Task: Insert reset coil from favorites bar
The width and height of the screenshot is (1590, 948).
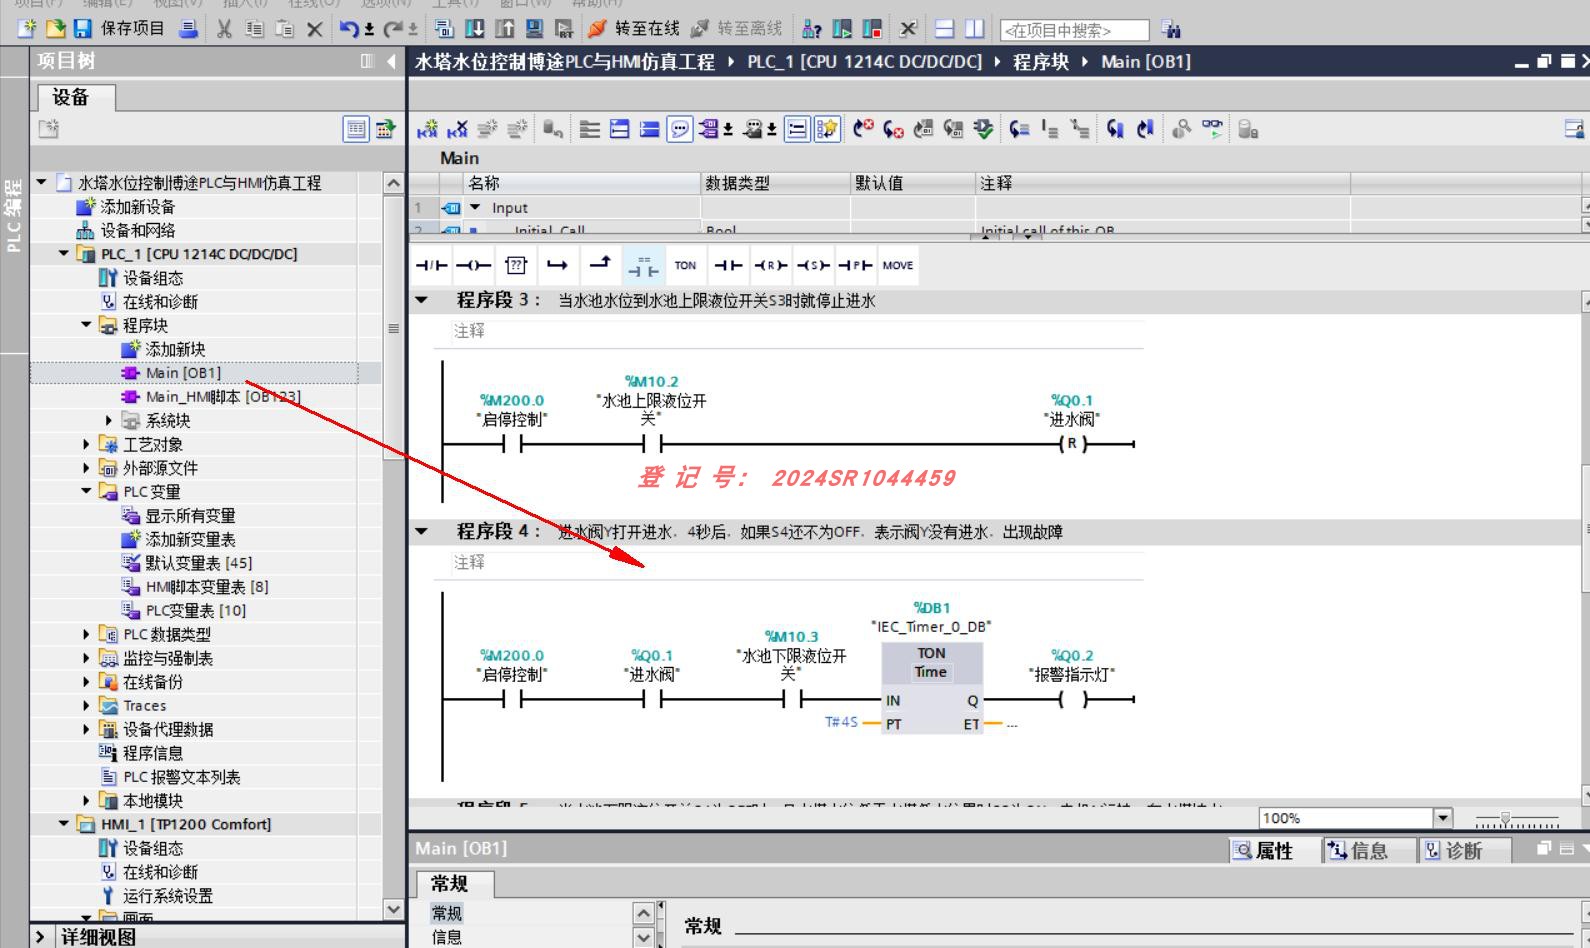Action: tap(771, 265)
